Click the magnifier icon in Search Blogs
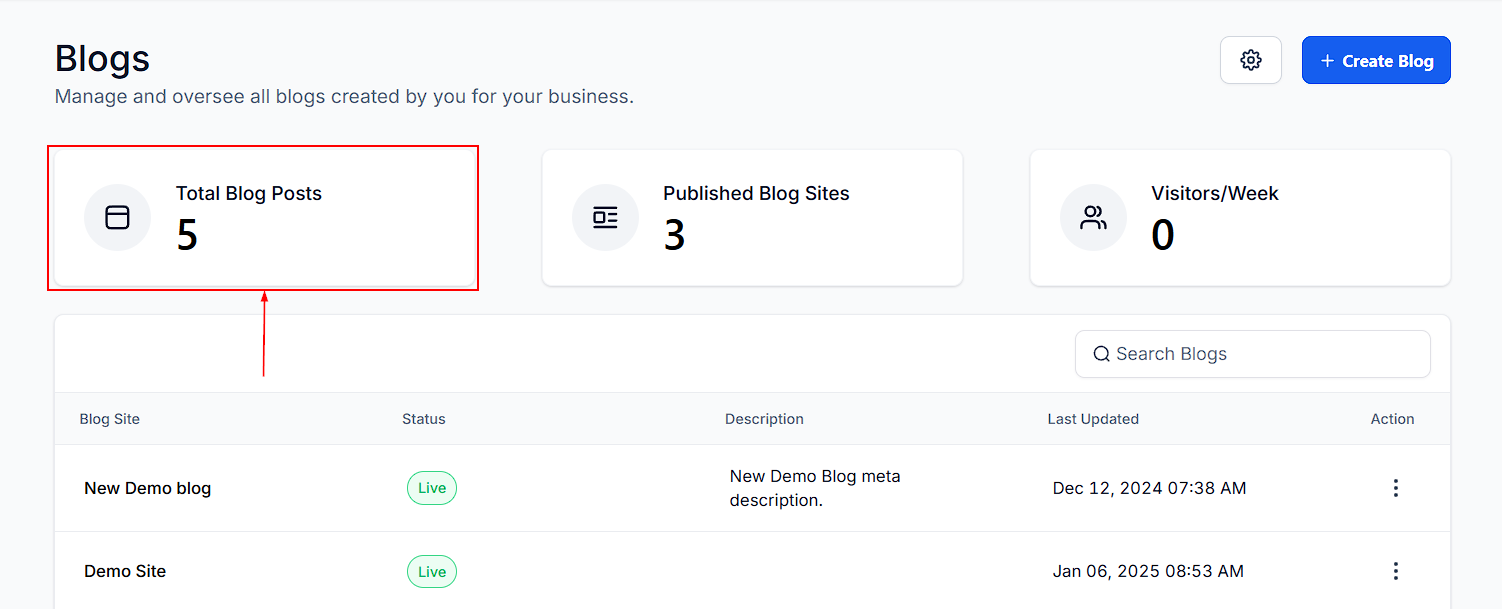1502x609 pixels. 1101,354
